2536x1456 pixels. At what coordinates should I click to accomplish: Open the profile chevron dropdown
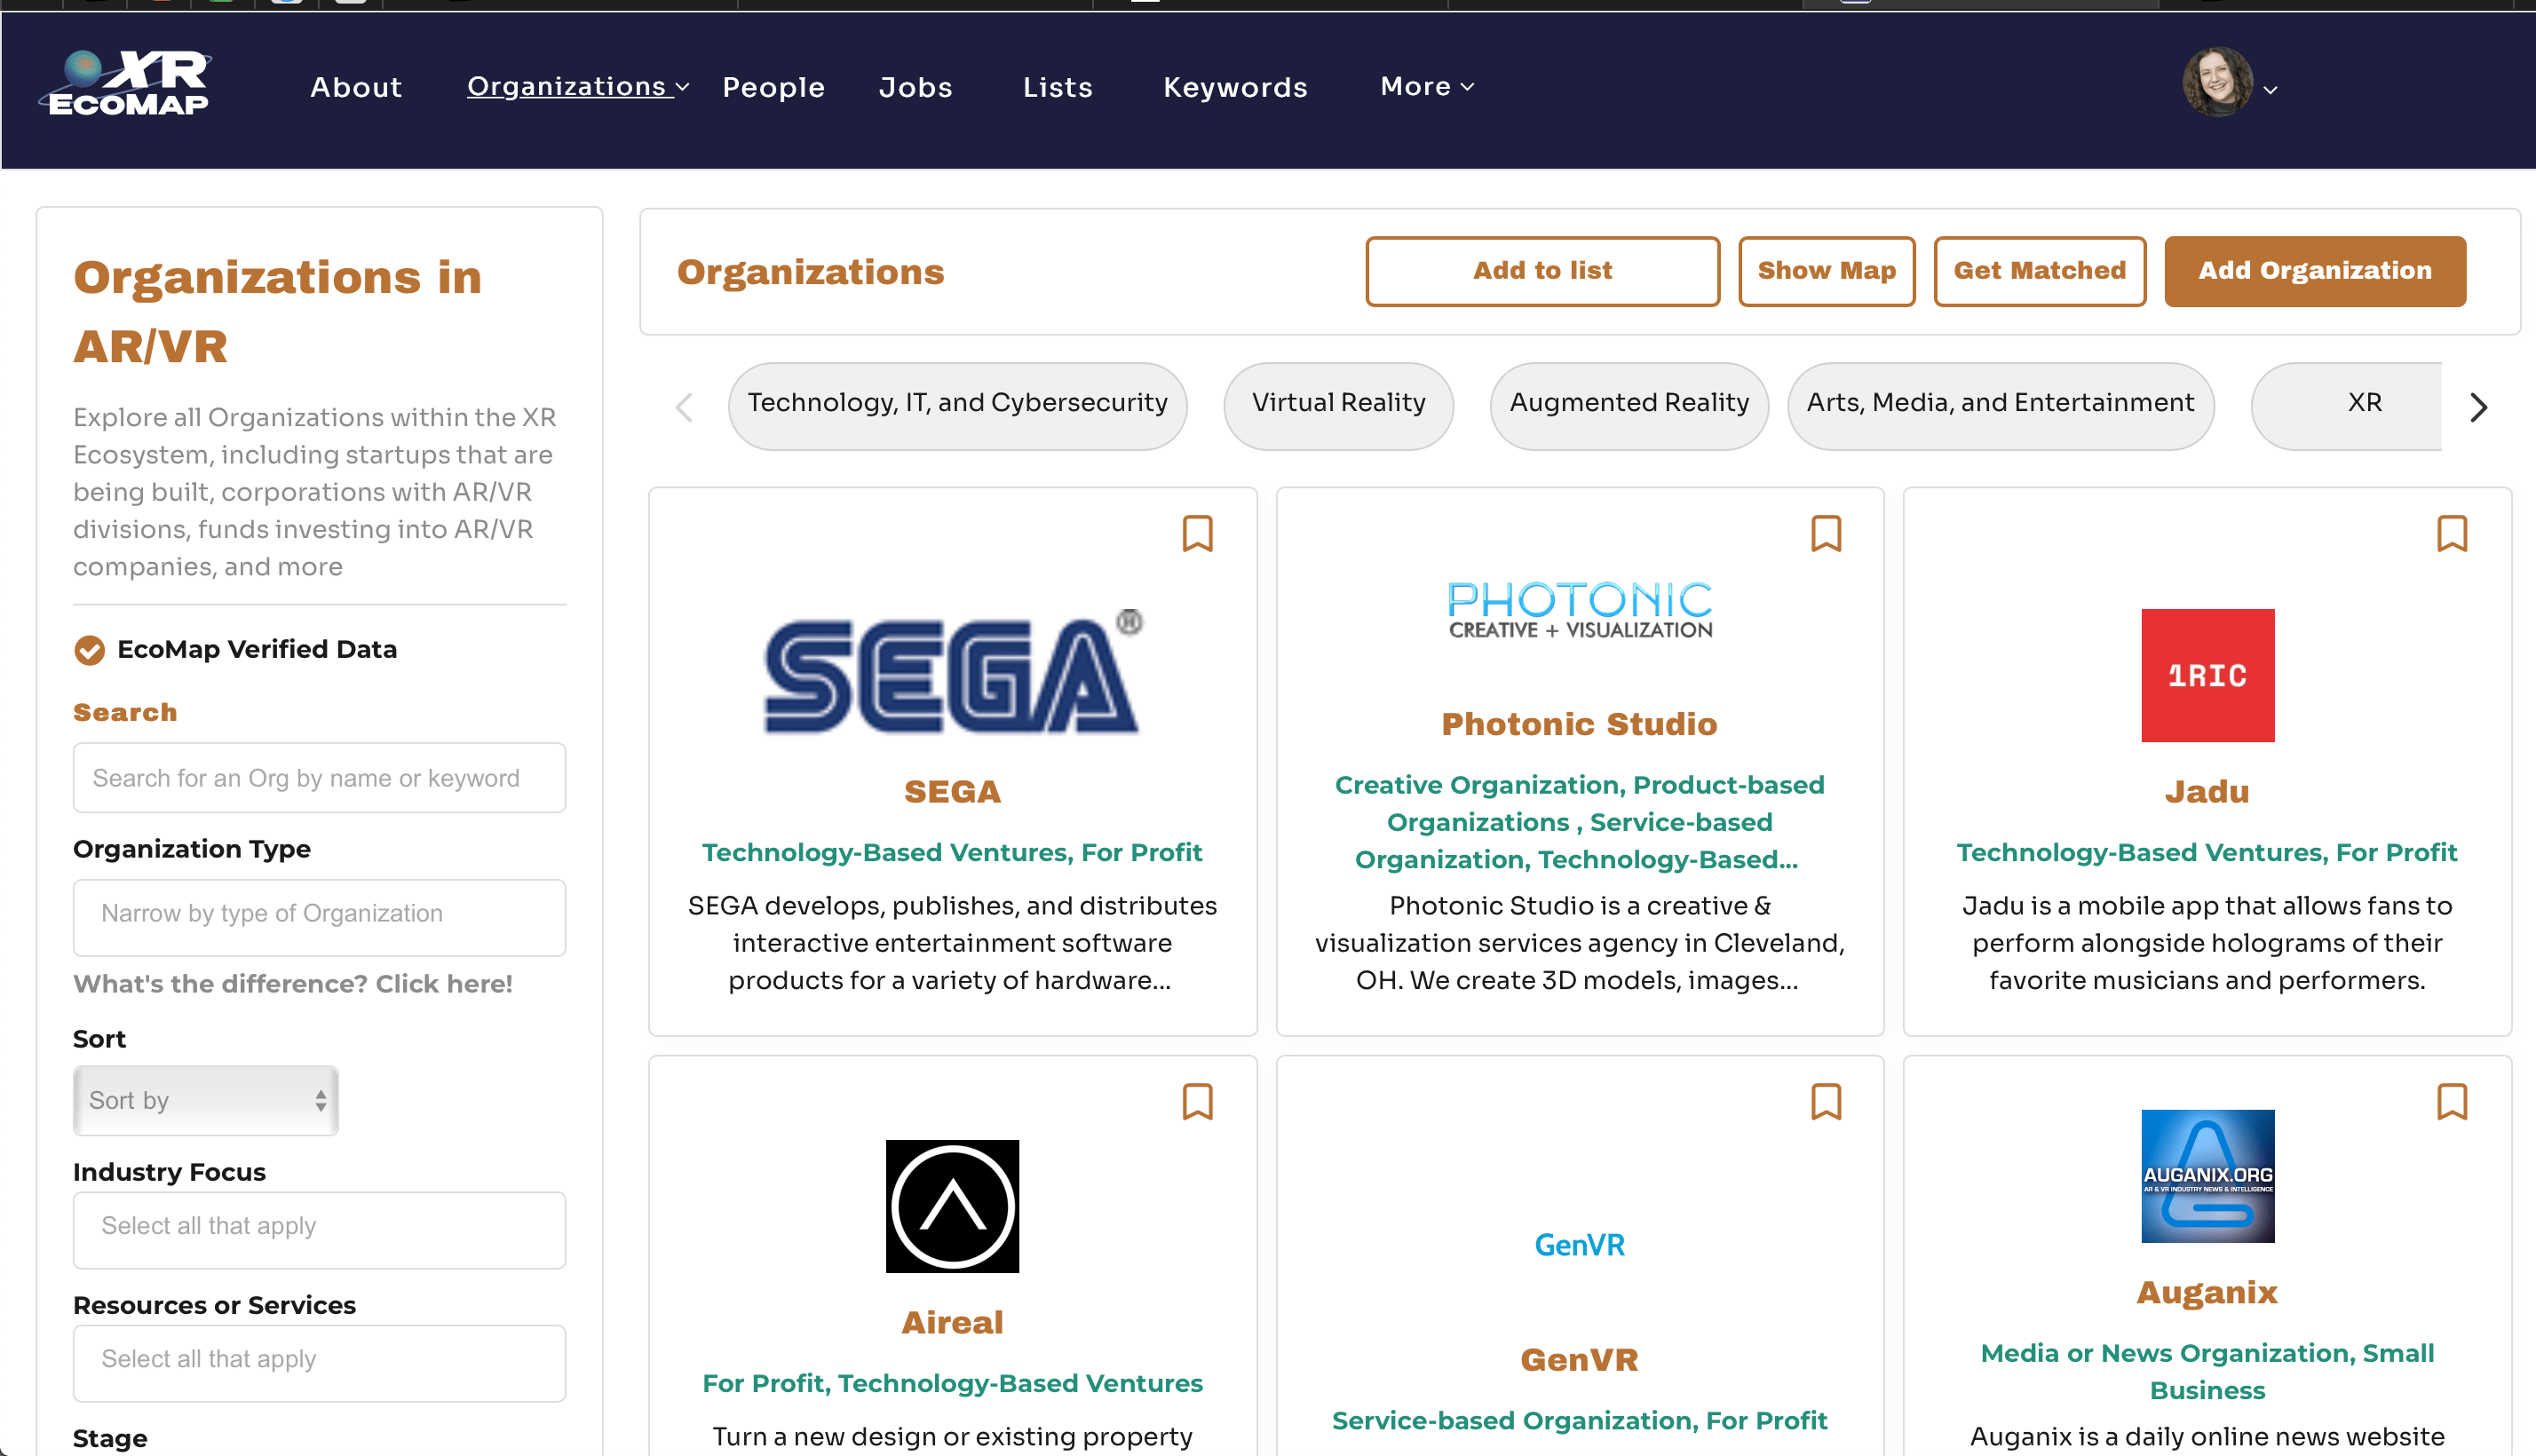click(x=2270, y=90)
